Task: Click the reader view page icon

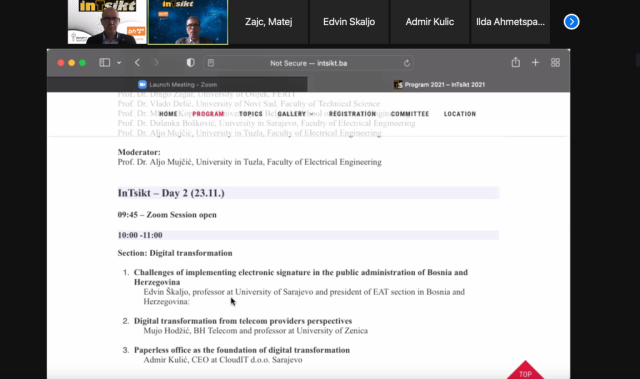Action: click(x=211, y=63)
